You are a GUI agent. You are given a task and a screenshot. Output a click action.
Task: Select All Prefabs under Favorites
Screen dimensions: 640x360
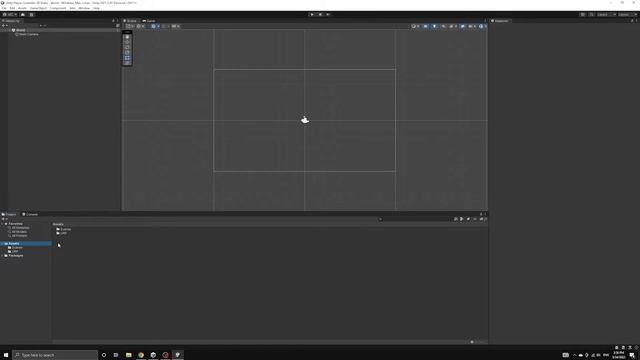coord(19,236)
